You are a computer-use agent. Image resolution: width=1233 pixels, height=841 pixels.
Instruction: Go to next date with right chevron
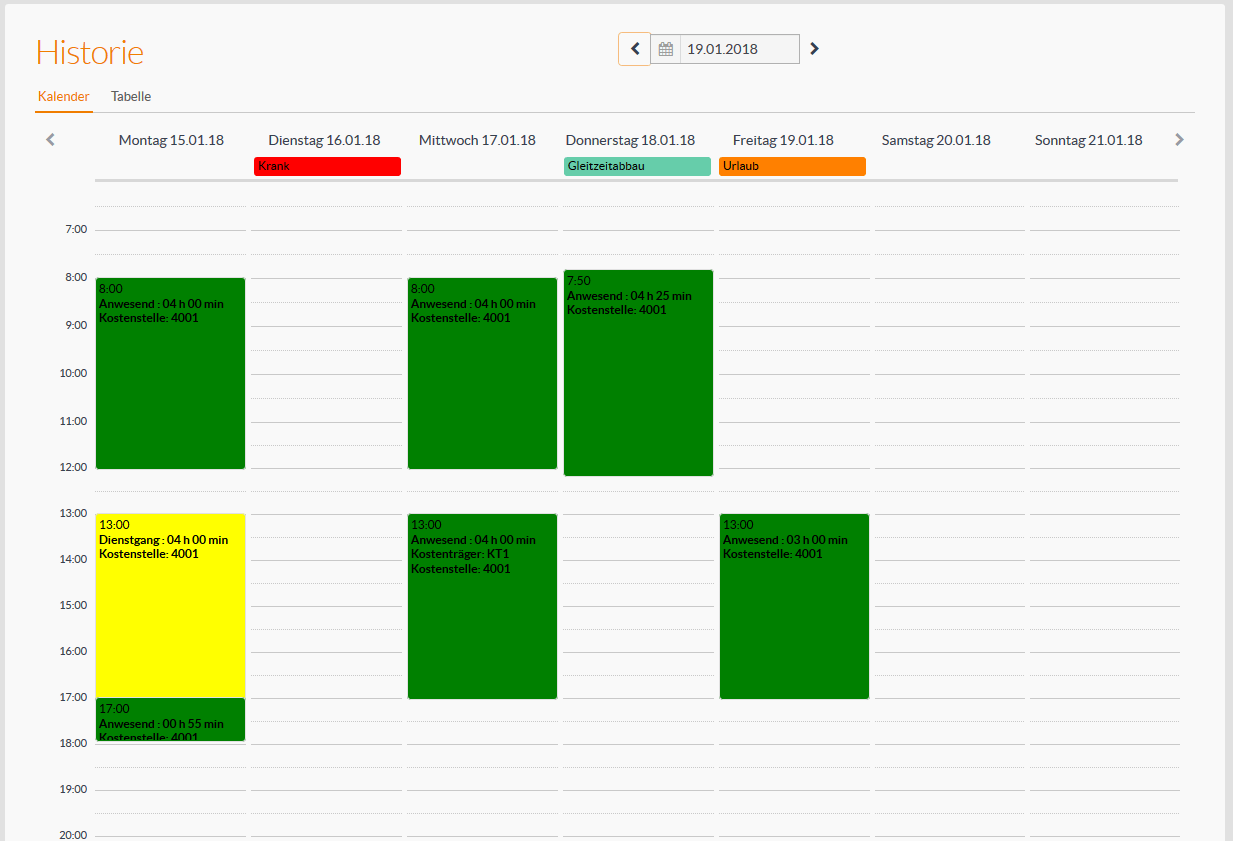tap(814, 49)
